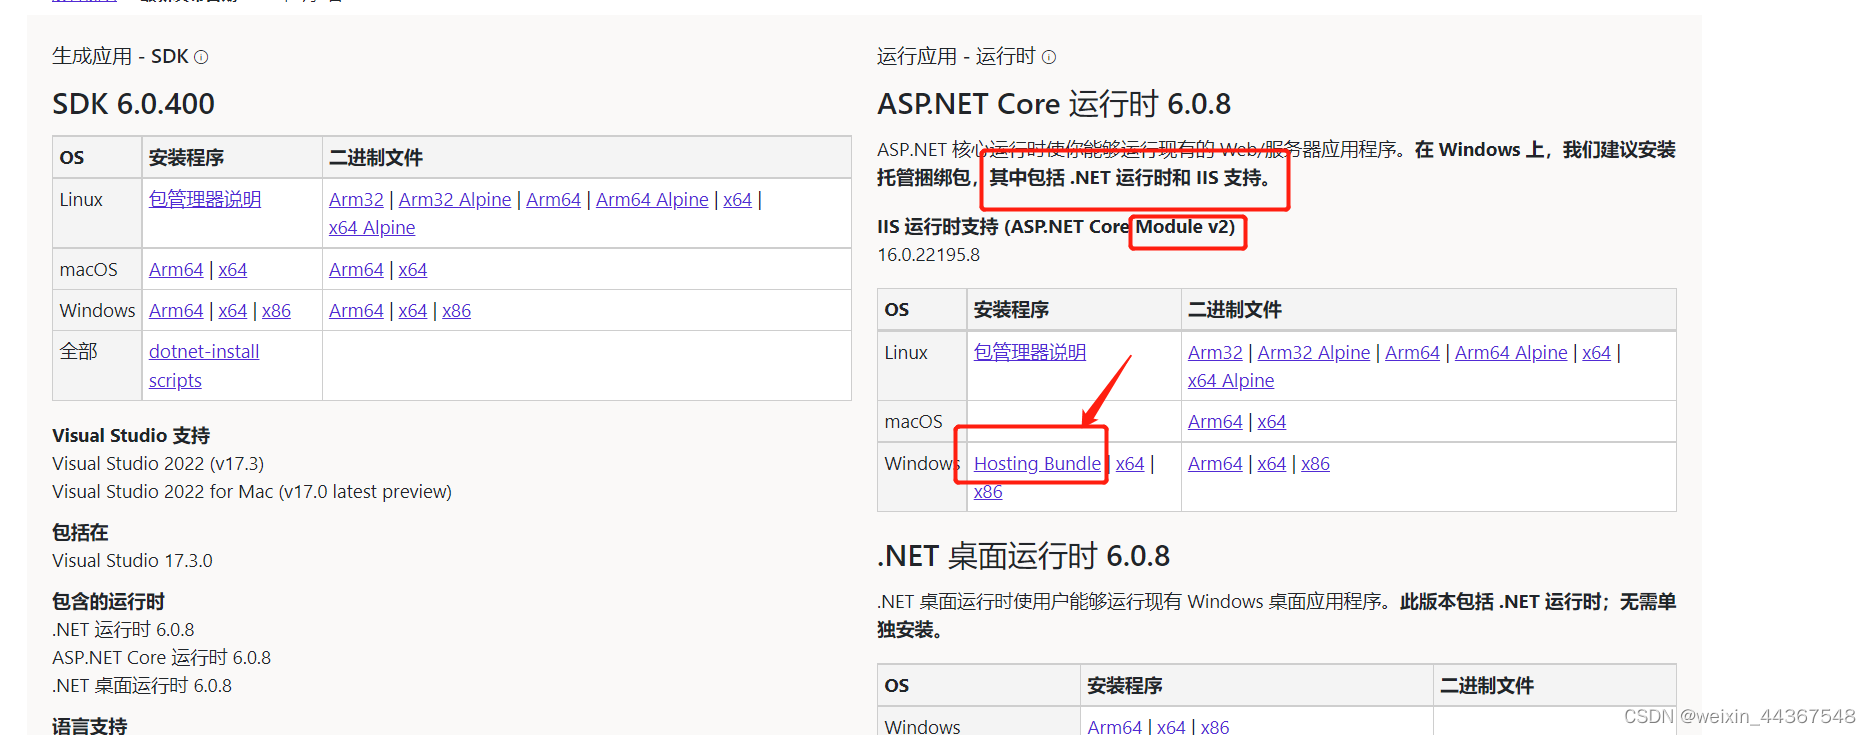Click the 包括在 heading
The width and height of the screenshot is (1871, 735).
(x=80, y=533)
